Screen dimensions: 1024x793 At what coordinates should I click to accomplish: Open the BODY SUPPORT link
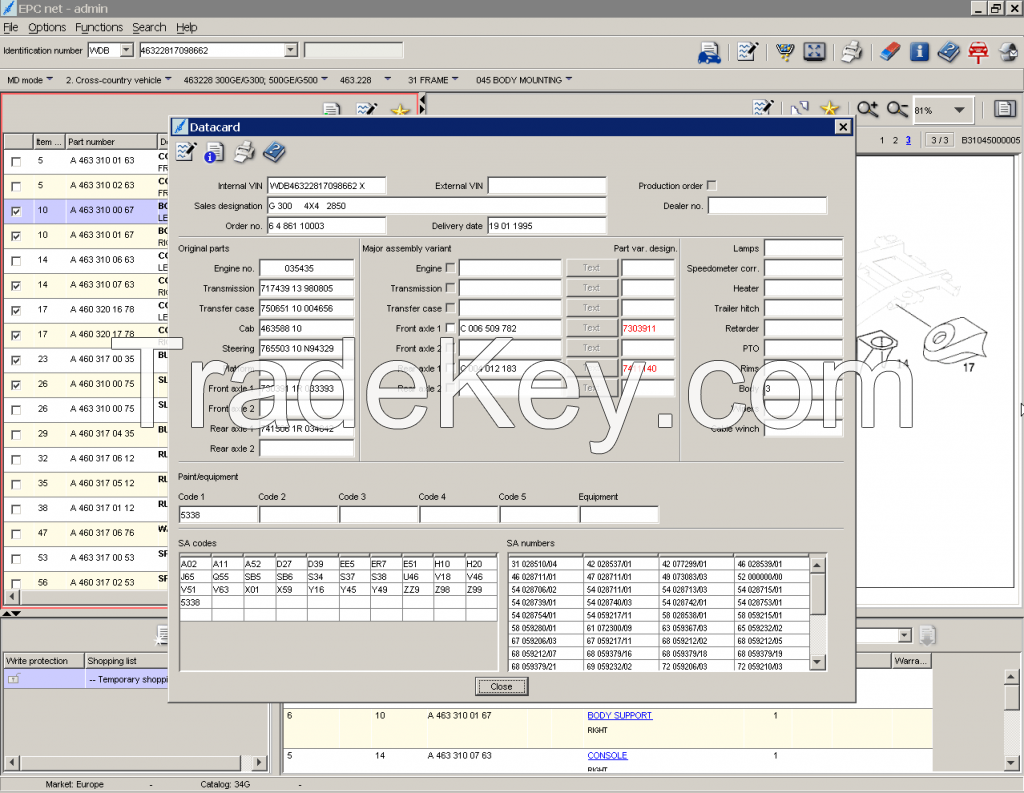click(619, 715)
